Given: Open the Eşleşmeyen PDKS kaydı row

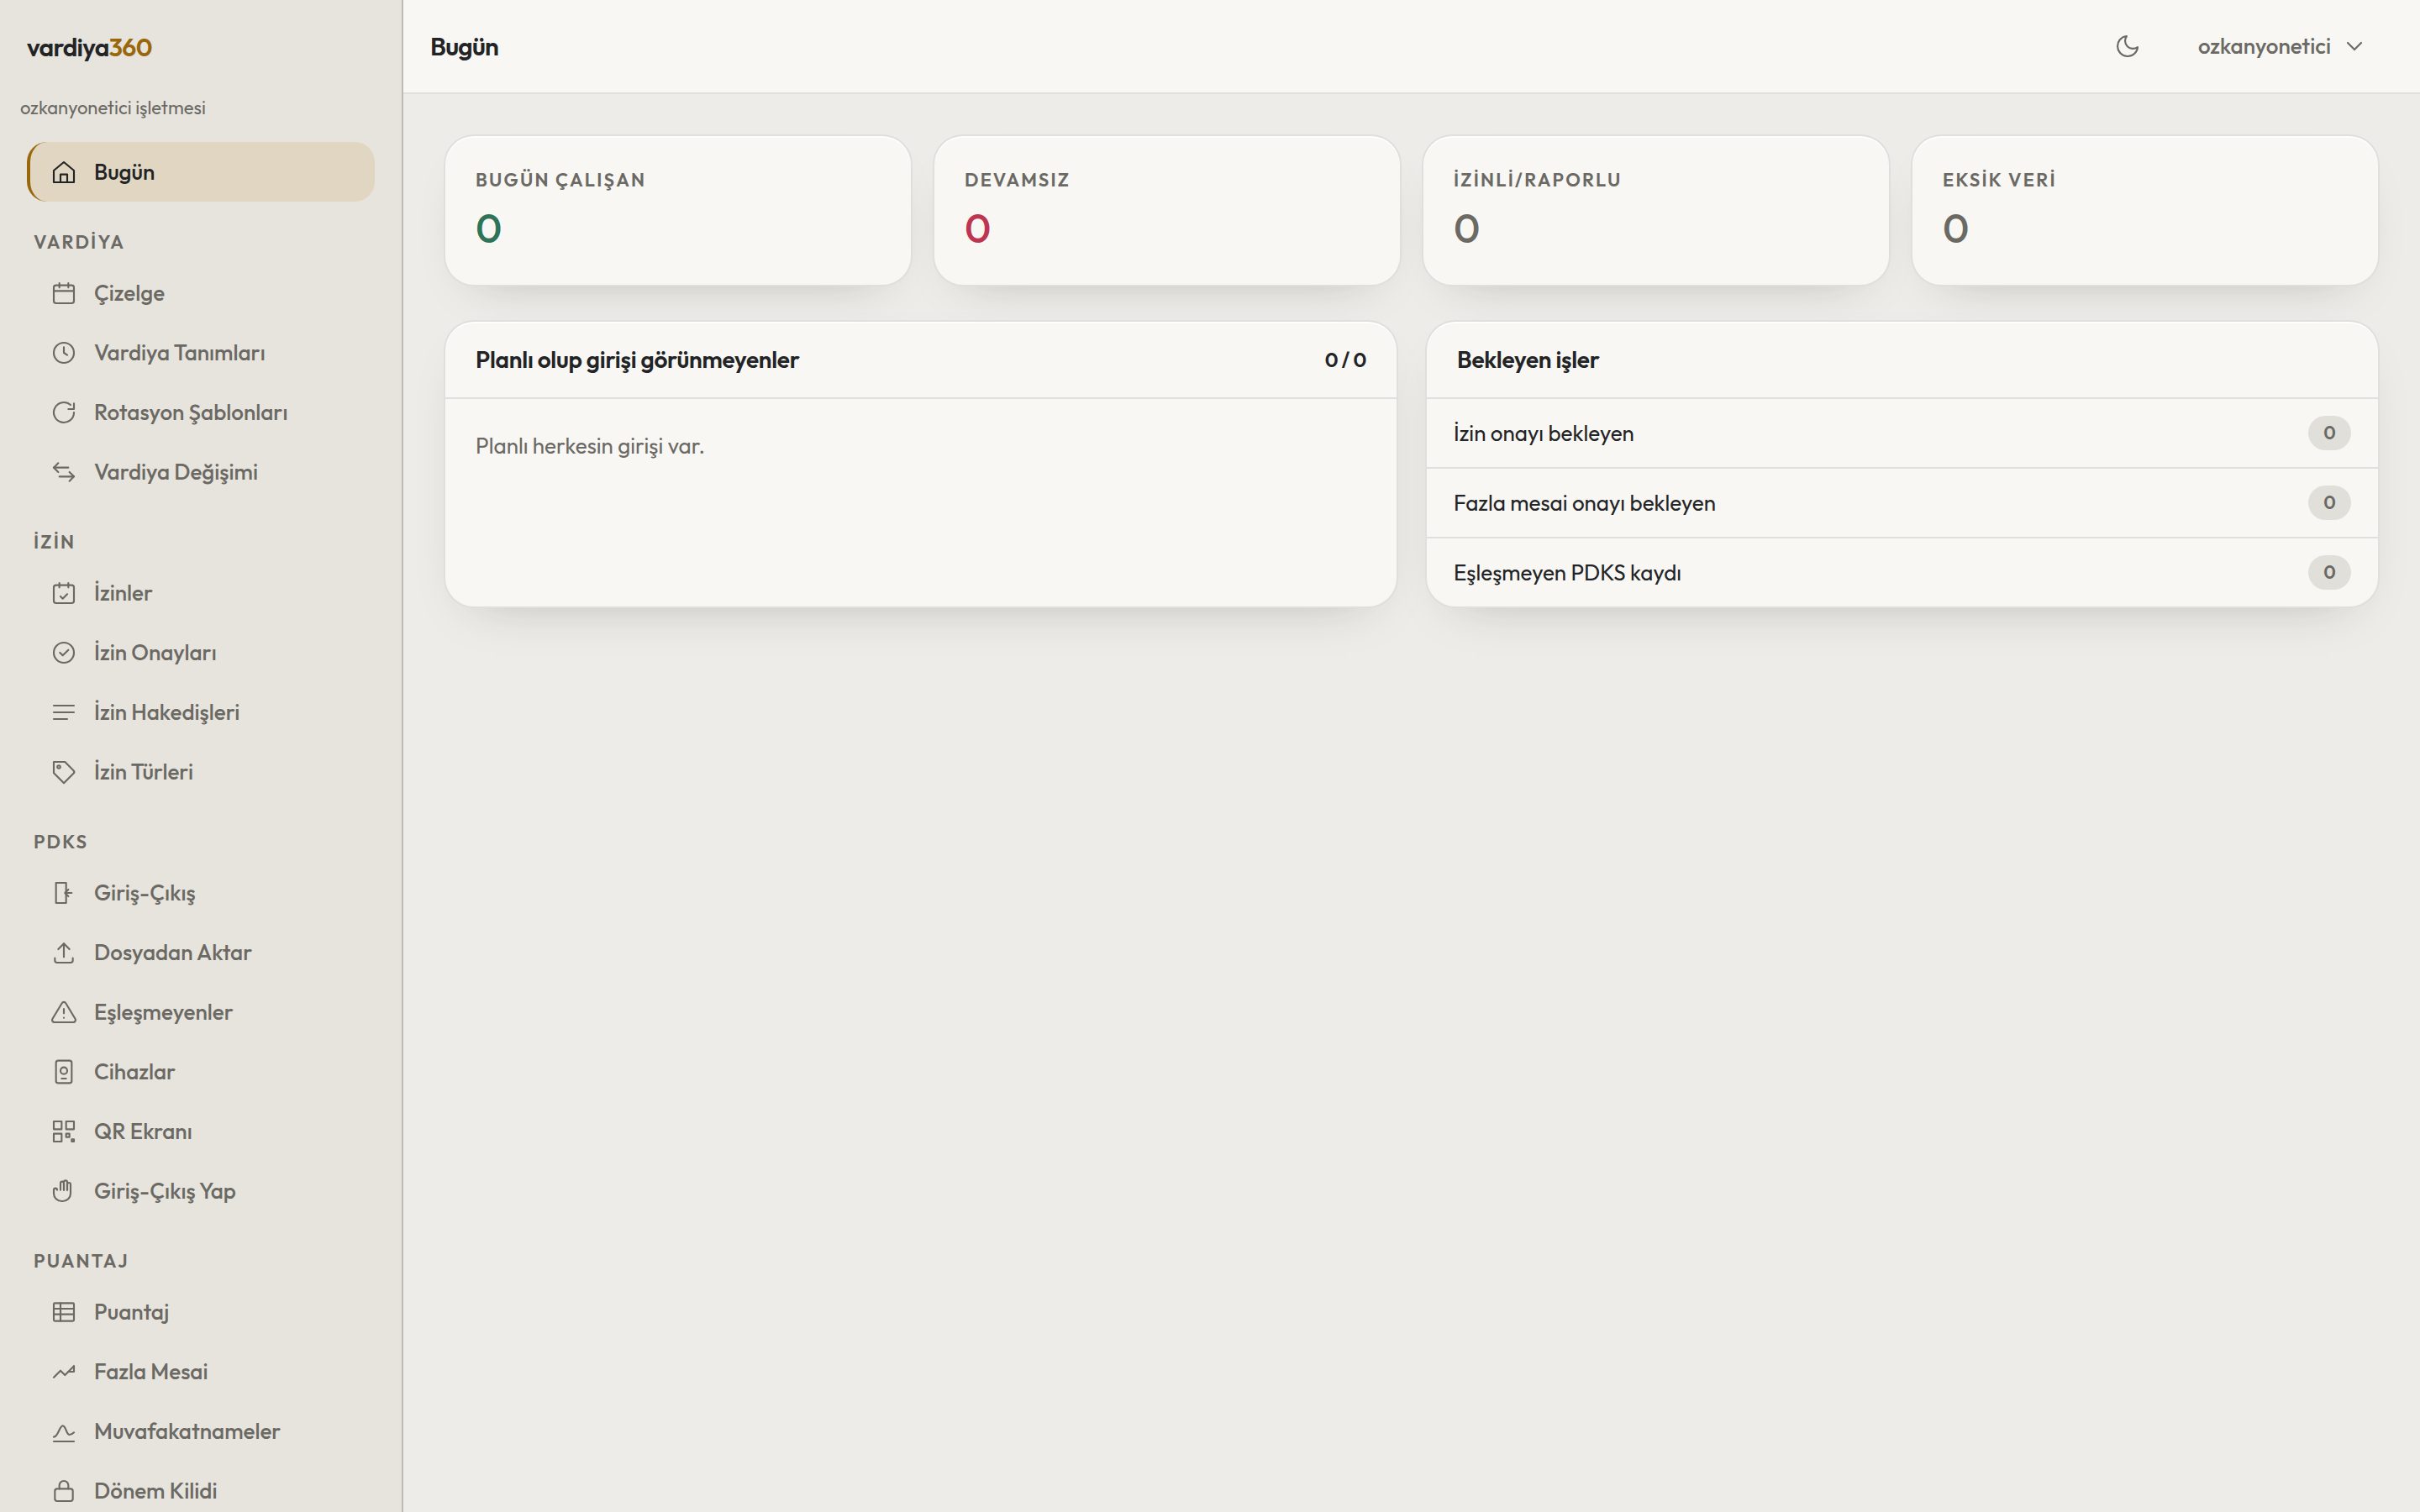Looking at the screenshot, I should click(1901, 572).
